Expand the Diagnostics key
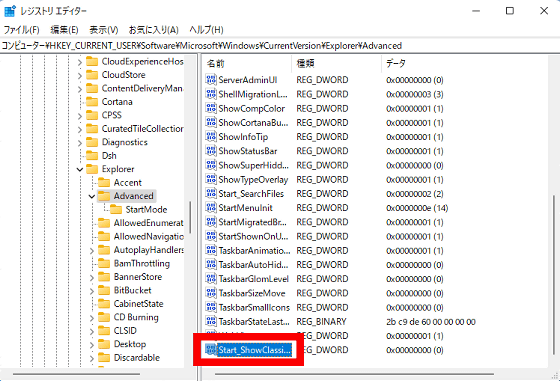This screenshot has width=560, height=381. (80, 143)
